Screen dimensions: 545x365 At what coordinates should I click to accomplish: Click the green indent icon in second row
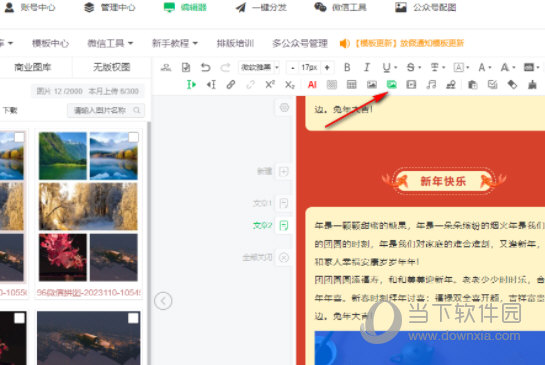click(191, 84)
